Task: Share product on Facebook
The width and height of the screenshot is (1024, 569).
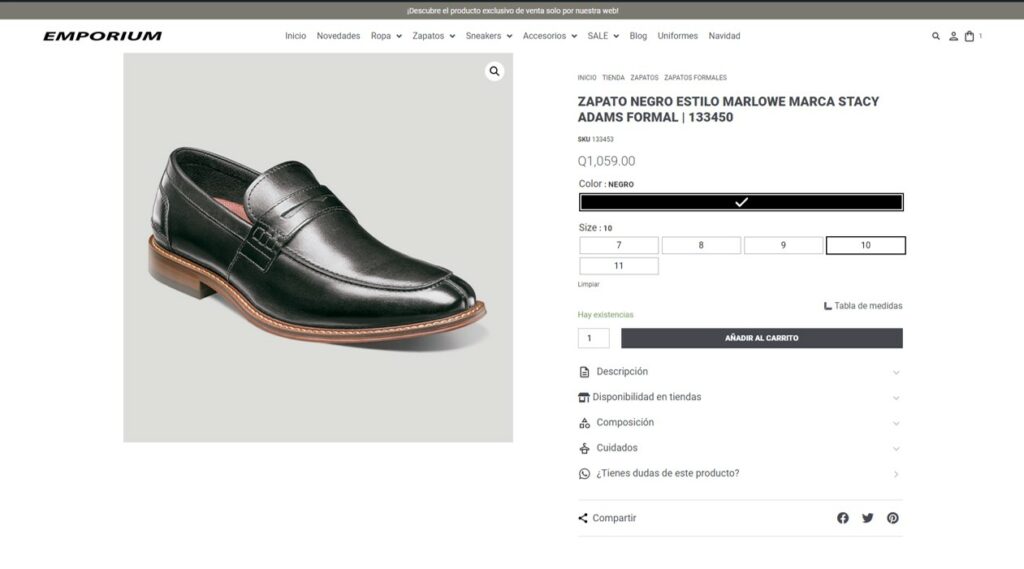Action: click(842, 518)
